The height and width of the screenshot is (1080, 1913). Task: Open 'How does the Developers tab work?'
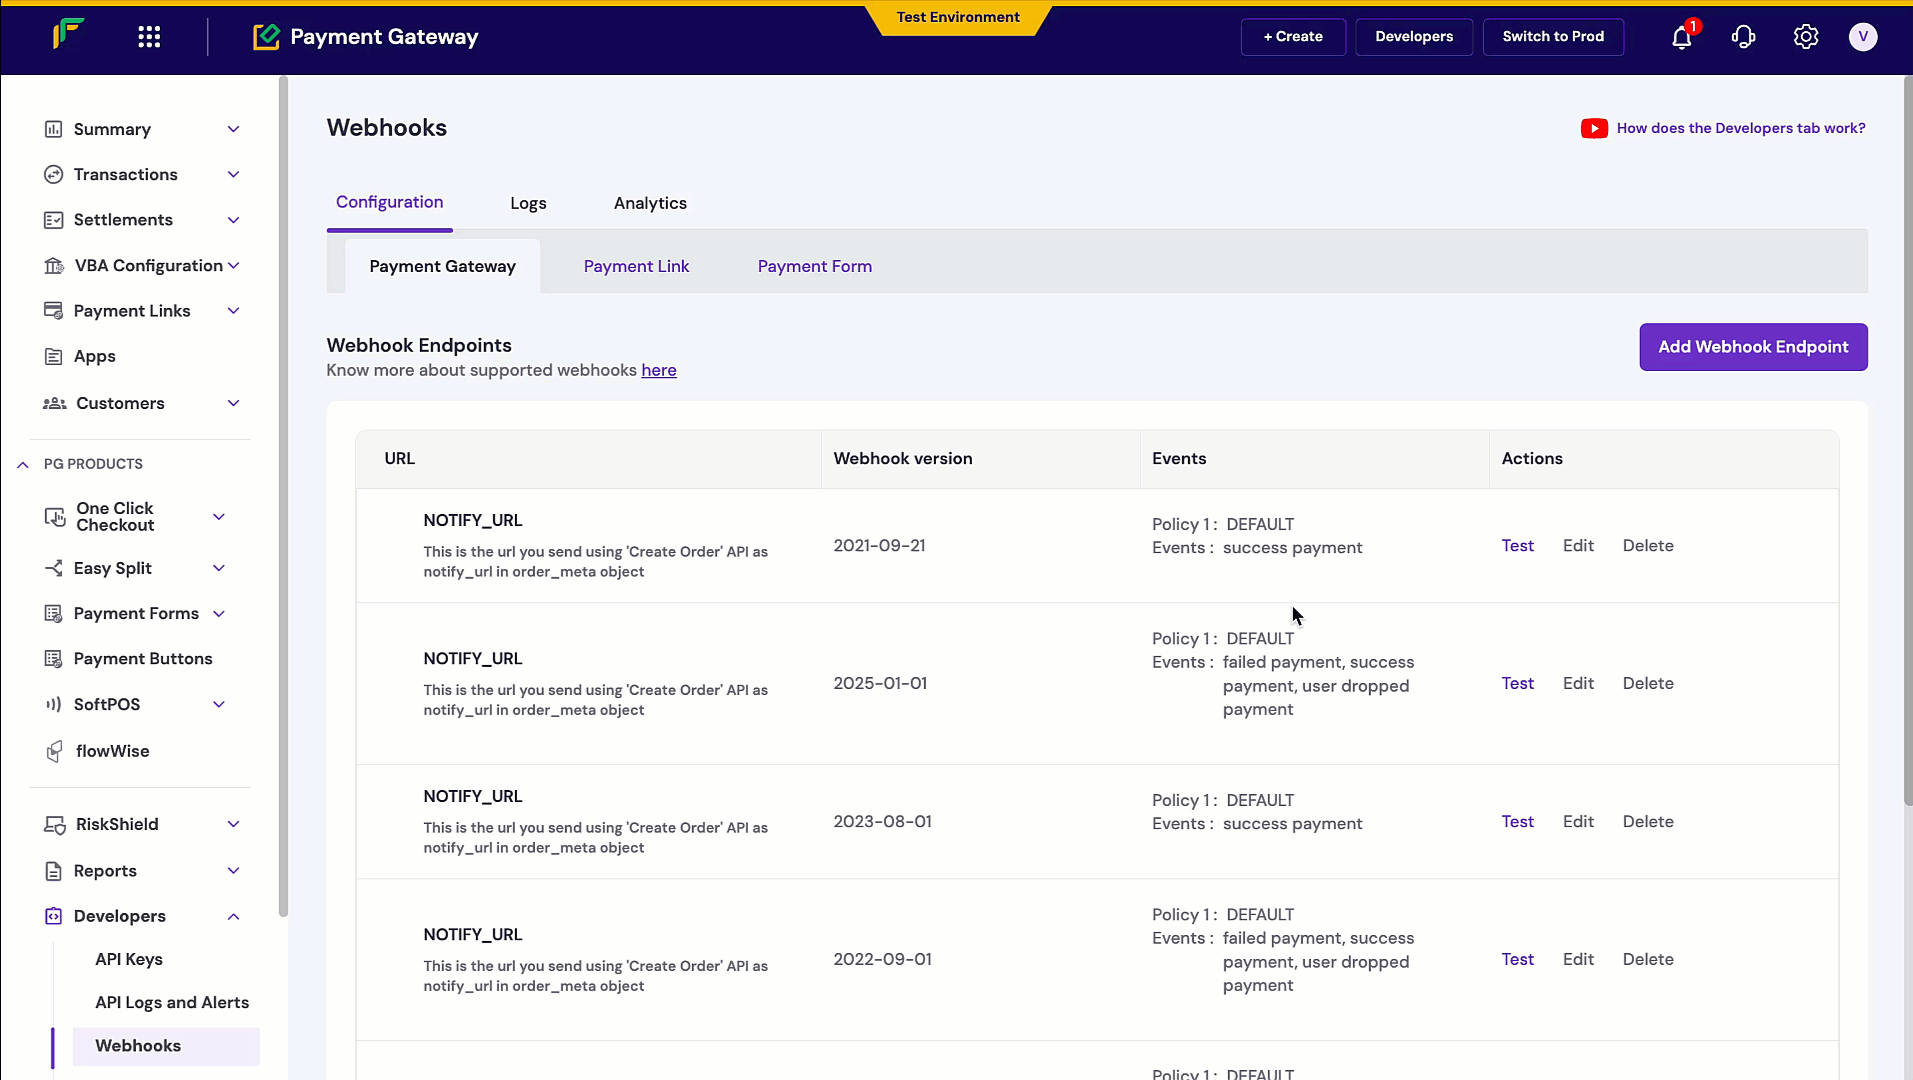[x=1740, y=128]
